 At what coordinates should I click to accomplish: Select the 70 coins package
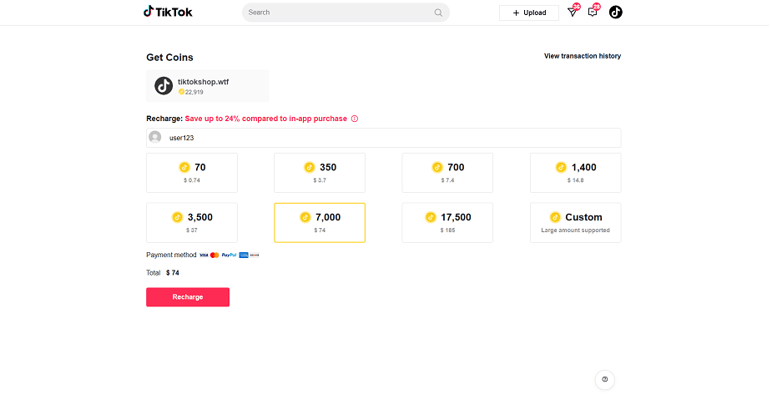coord(192,173)
